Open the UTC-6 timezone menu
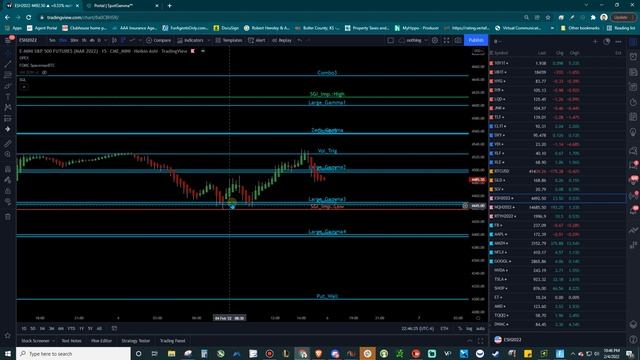 (417, 329)
